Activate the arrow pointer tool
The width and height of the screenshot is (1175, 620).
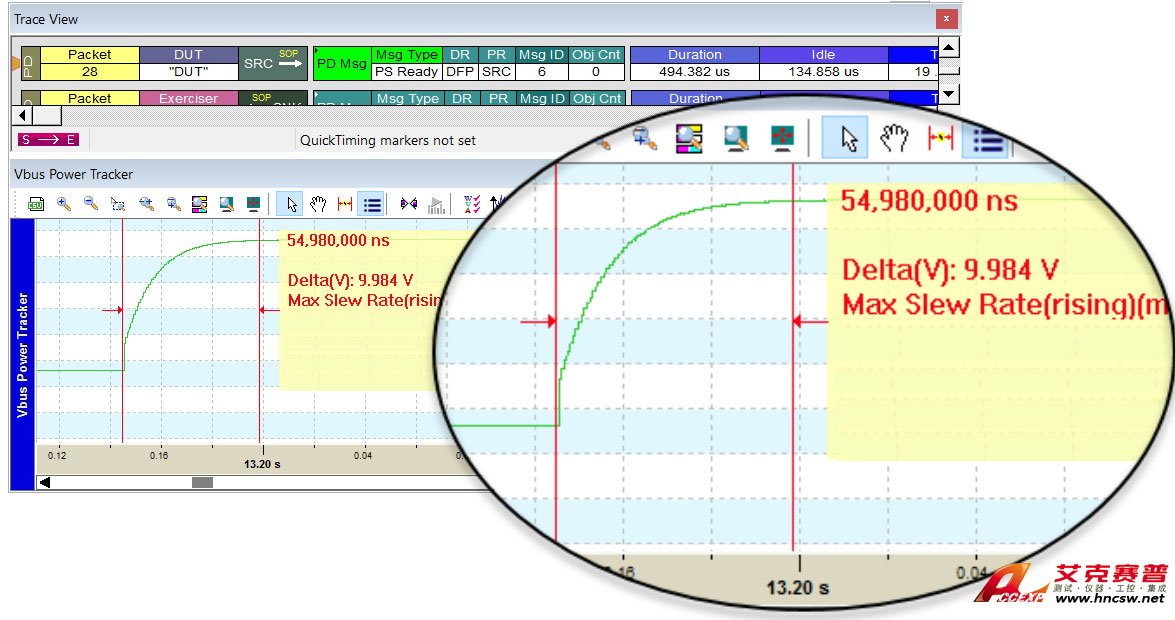(x=291, y=204)
